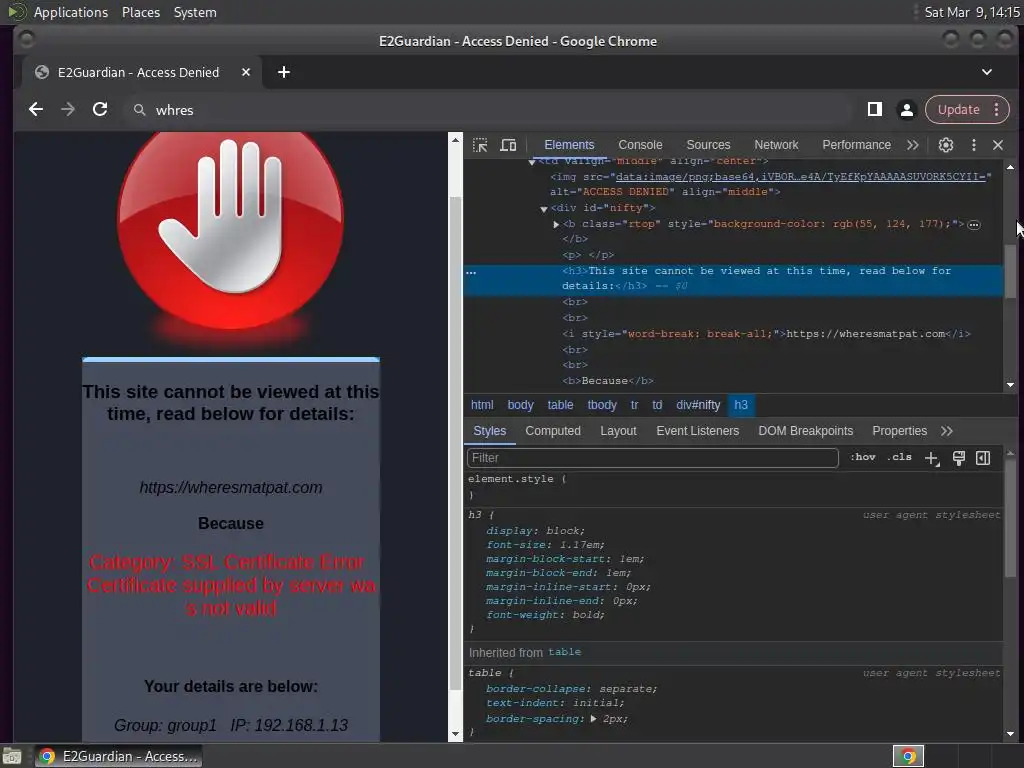Close the E2Guardian - Access Denied tab
Image resolution: width=1024 pixels, height=768 pixels.
246,72
